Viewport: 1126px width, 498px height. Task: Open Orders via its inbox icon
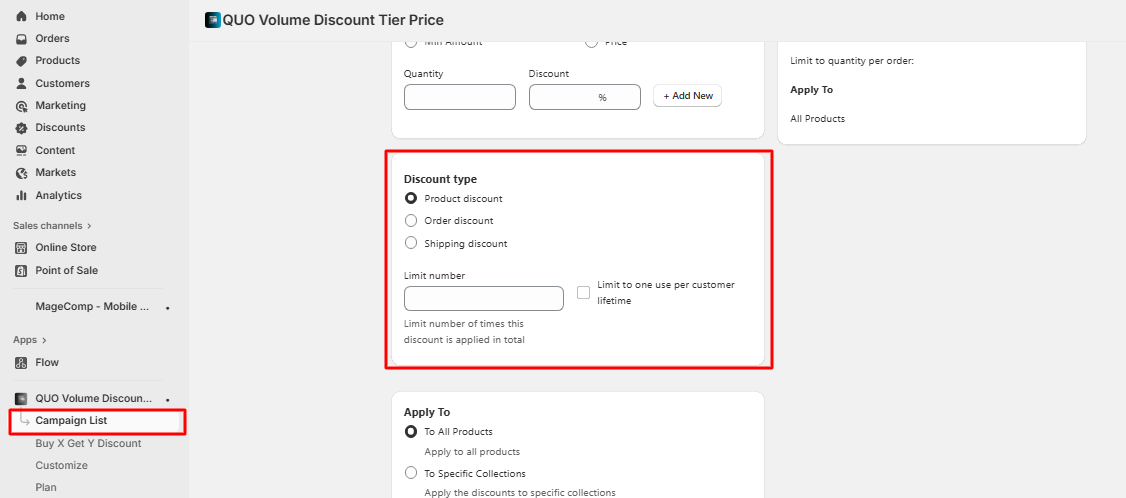tap(21, 39)
